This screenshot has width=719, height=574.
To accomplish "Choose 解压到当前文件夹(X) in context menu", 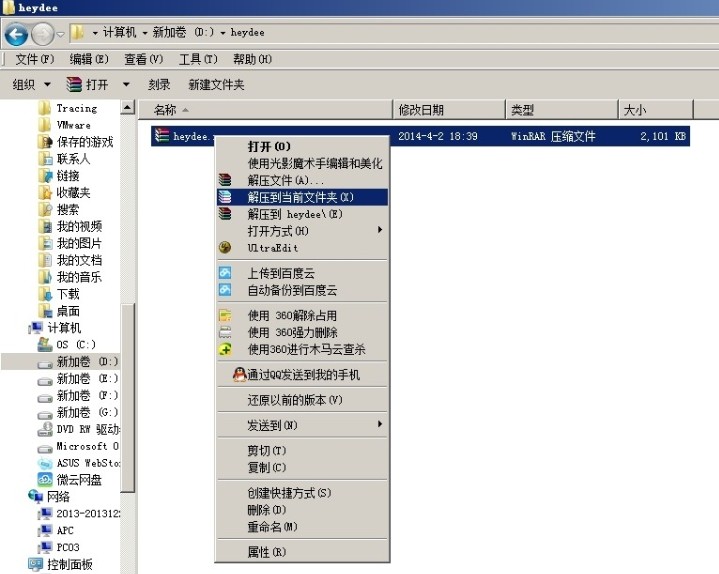I will point(303,197).
